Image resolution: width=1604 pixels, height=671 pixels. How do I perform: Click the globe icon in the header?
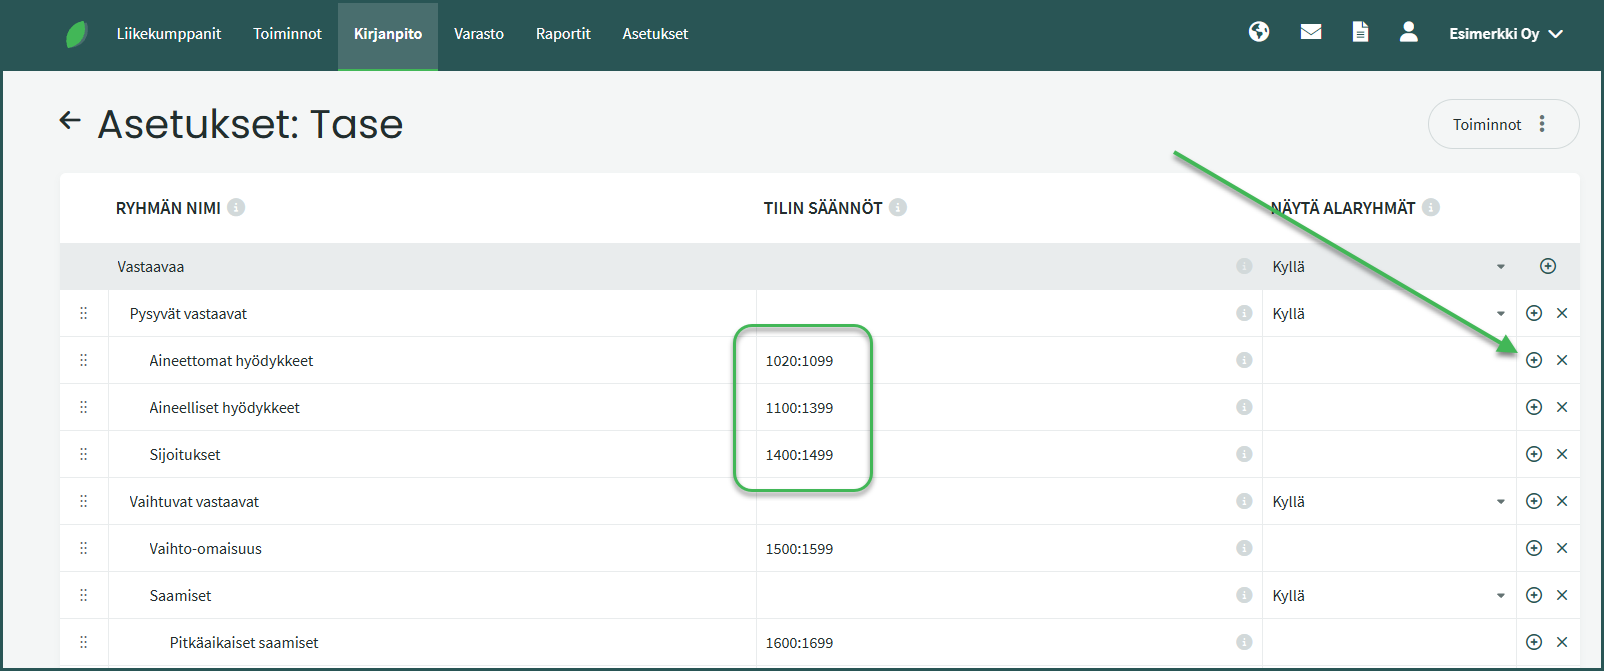tap(1259, 32)
